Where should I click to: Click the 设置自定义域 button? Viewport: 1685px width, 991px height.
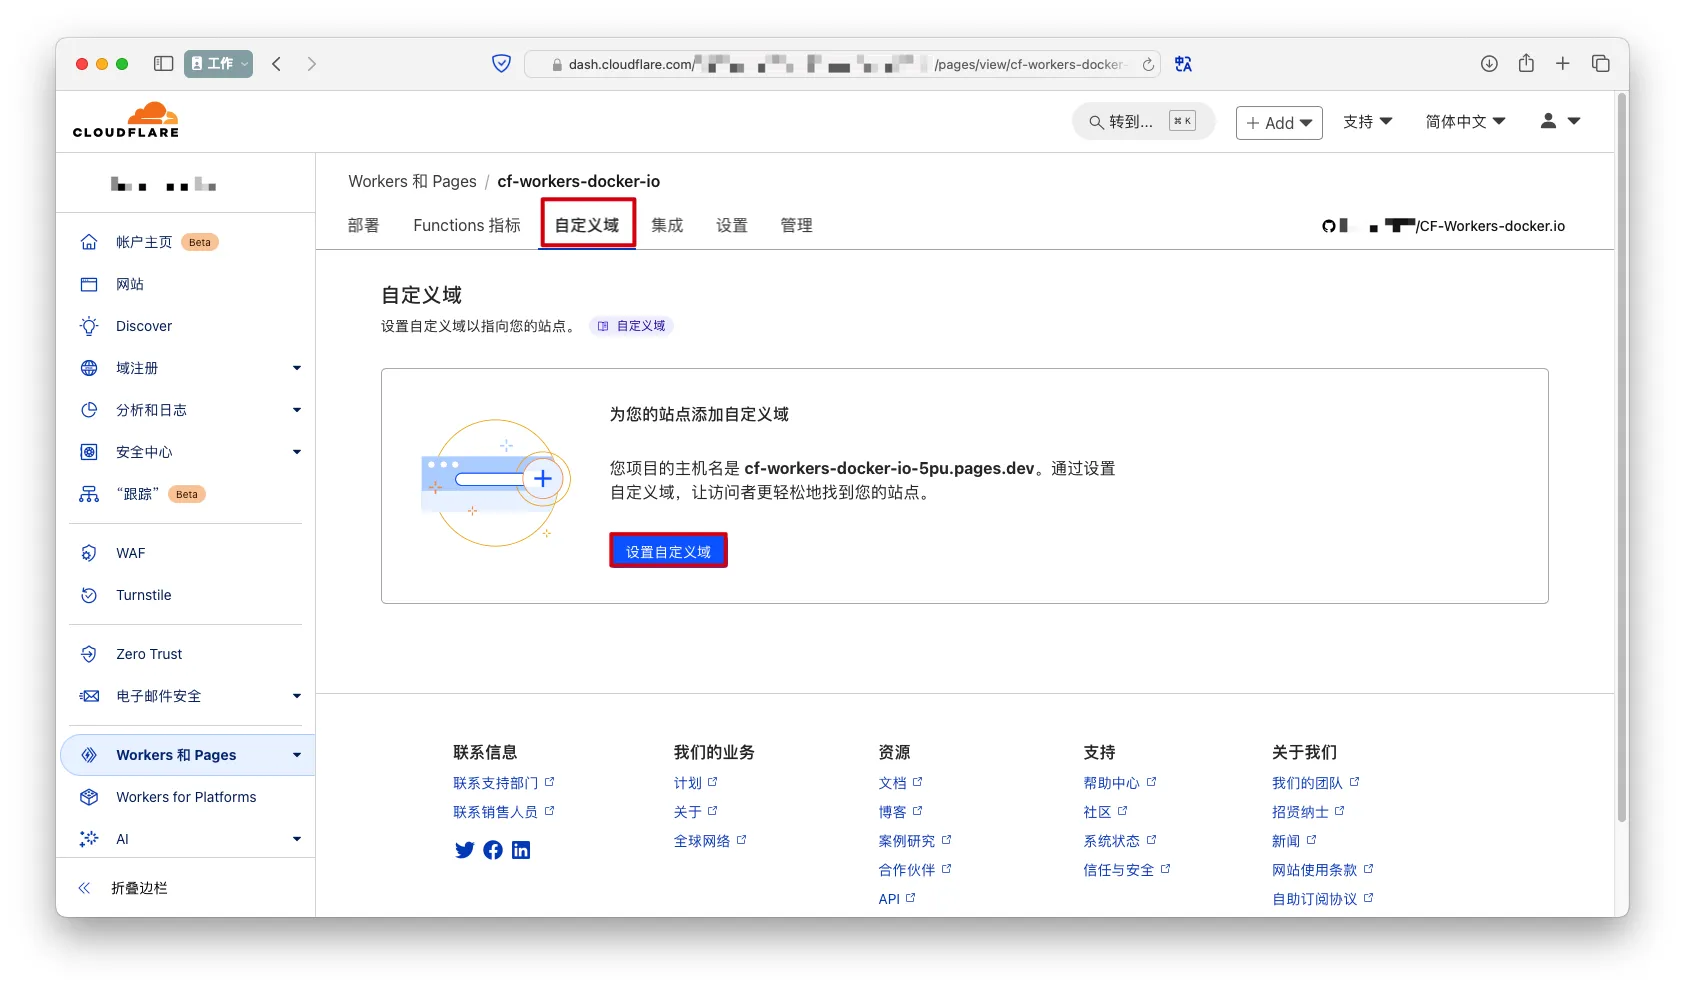coord(668,551)
